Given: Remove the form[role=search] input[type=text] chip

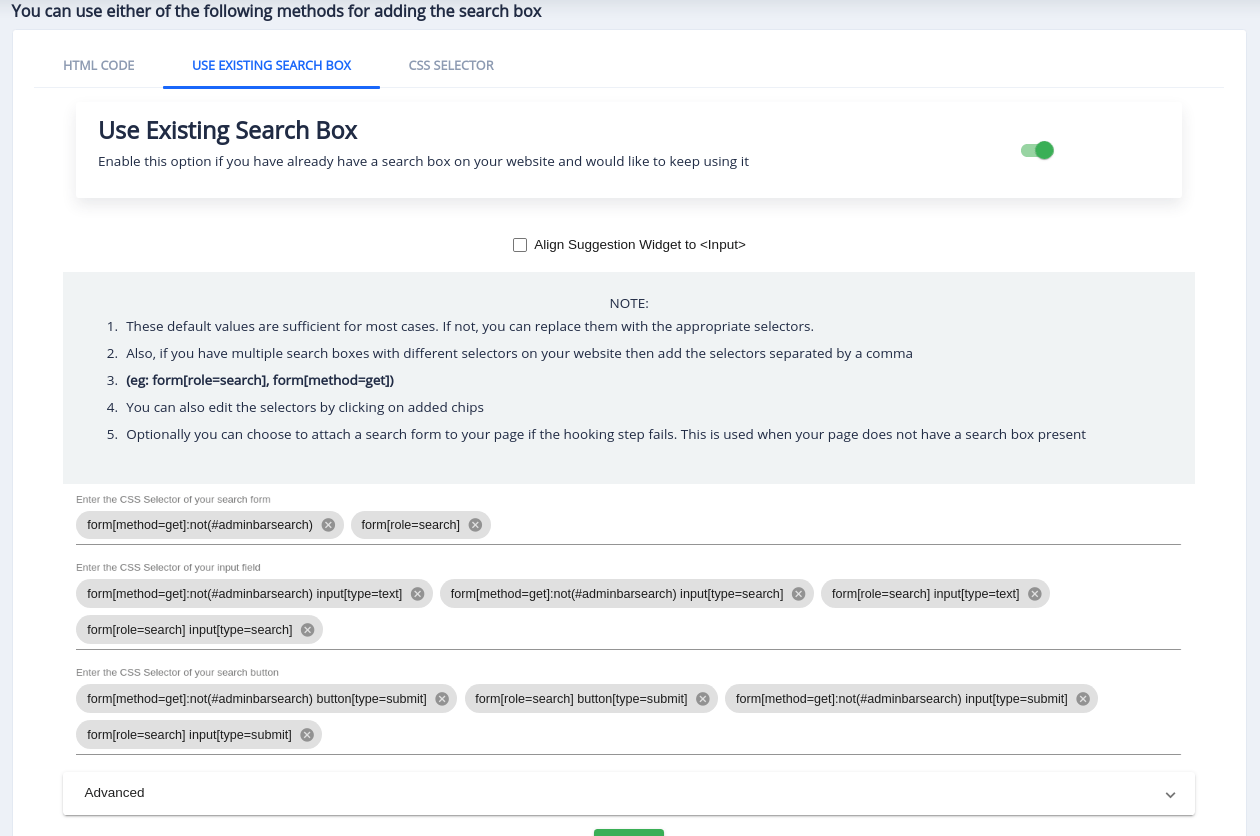Looking at the screenshot, I should click(1037, 593).
